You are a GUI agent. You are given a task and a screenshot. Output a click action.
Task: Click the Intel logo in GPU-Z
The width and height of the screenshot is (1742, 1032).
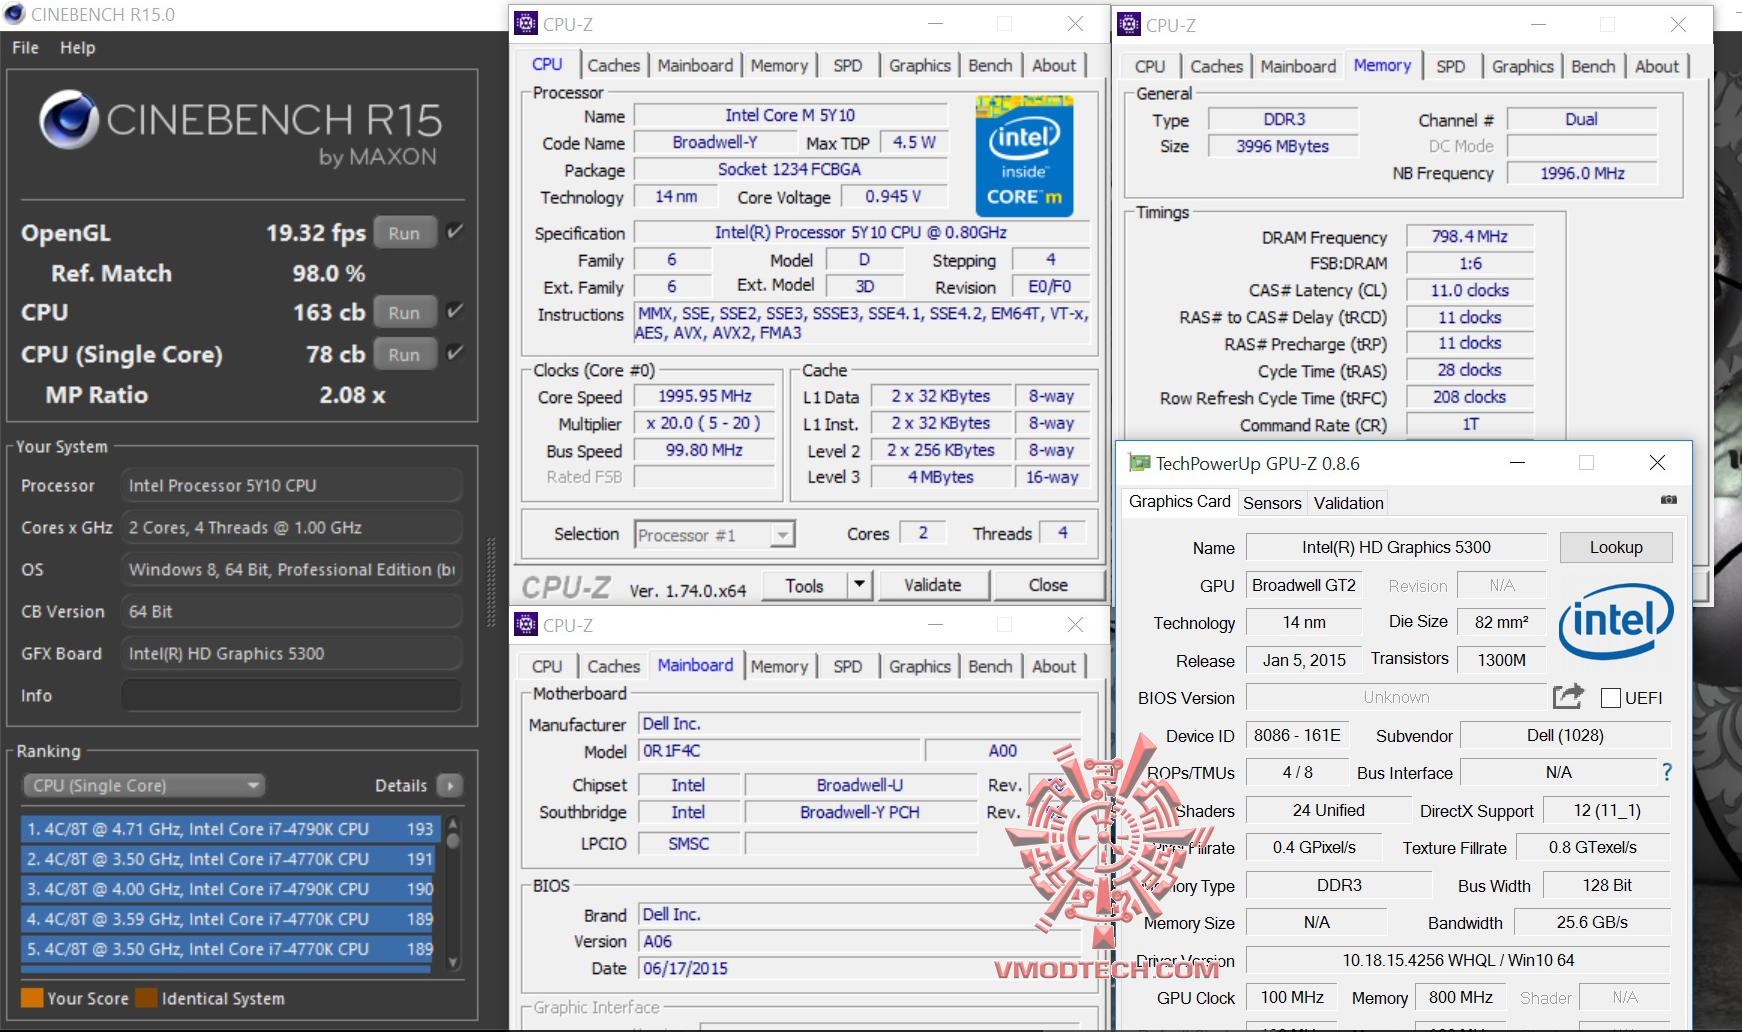1615,621
